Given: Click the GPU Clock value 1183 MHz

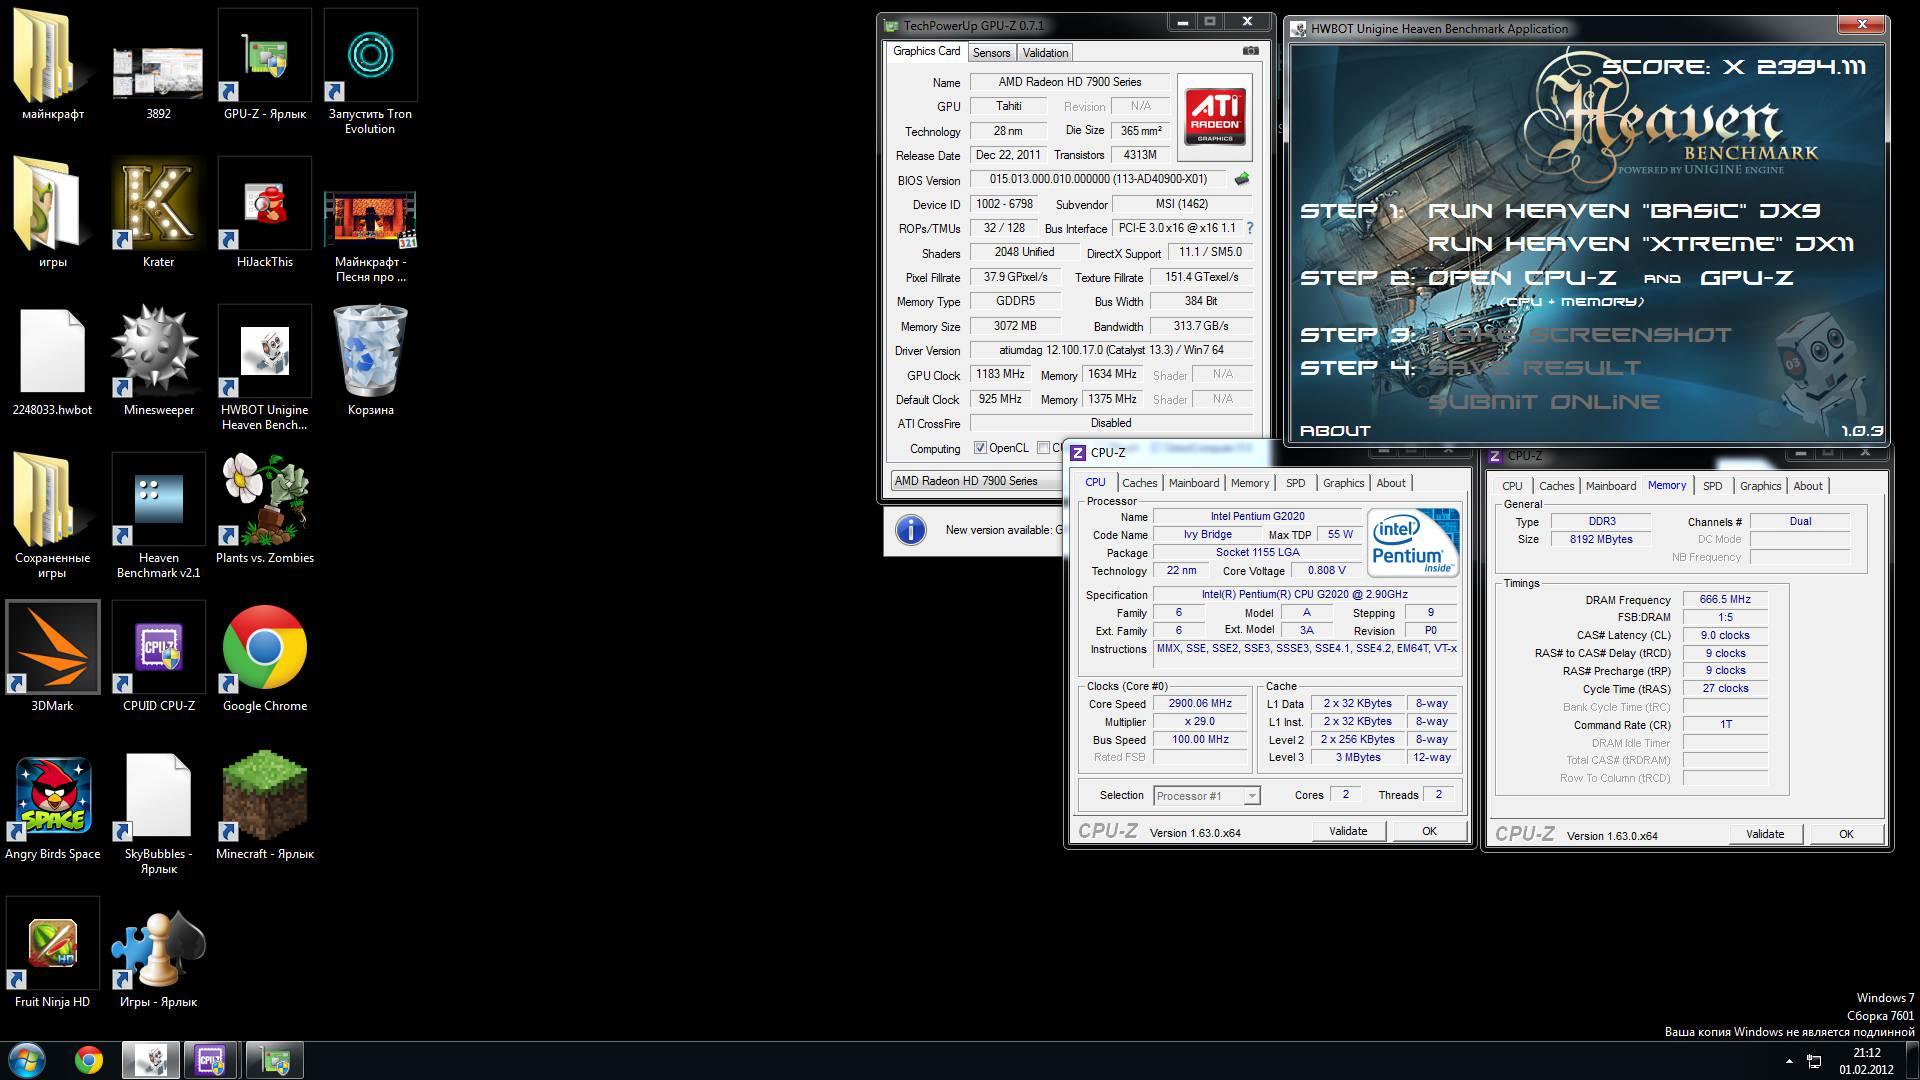Looking at the screenshot, I should pyautogui.click(x=1000, y=374).
